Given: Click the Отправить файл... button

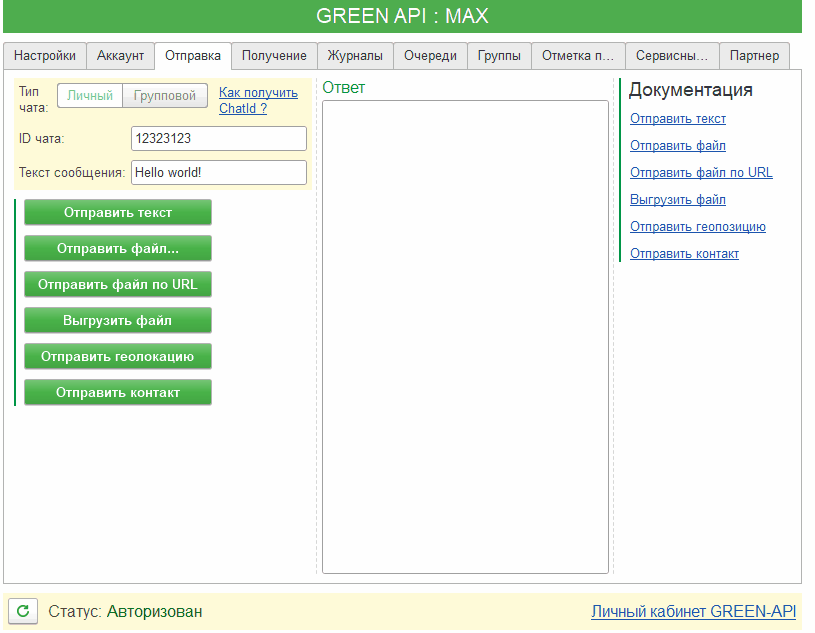Looking at the screenshot, I should 118,248.
